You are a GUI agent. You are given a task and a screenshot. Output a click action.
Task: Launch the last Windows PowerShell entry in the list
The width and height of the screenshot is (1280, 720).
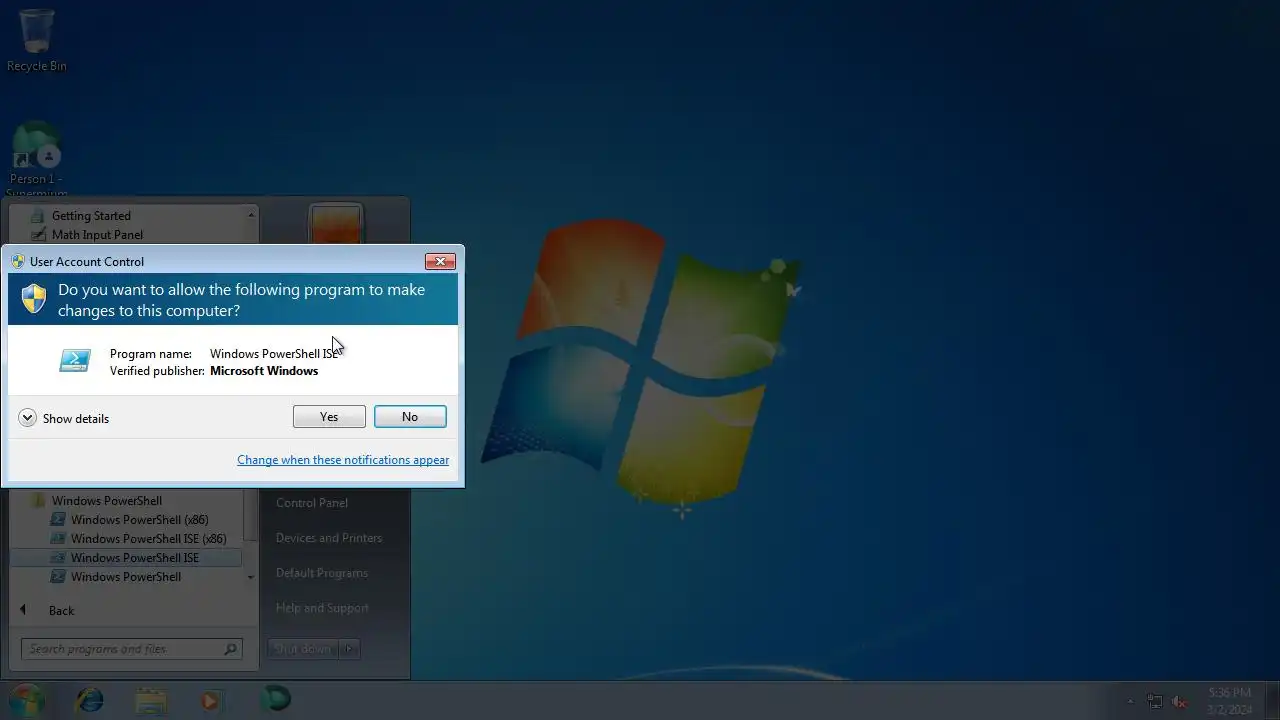click(x=126, y=577)
